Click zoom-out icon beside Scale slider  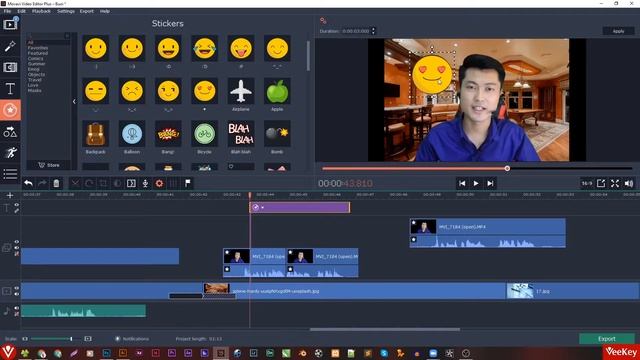click(x=25, y=339)
